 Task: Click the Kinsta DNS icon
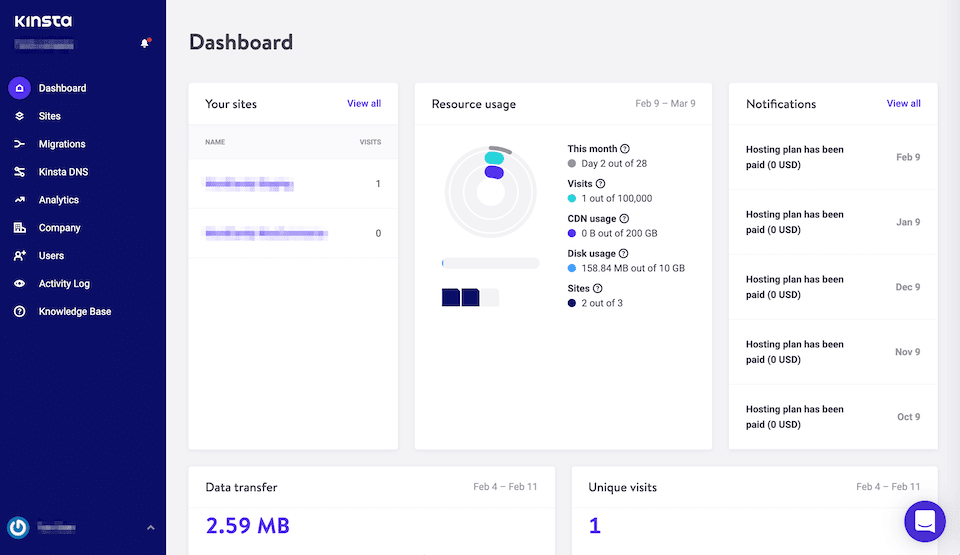(x=19, y=172)
